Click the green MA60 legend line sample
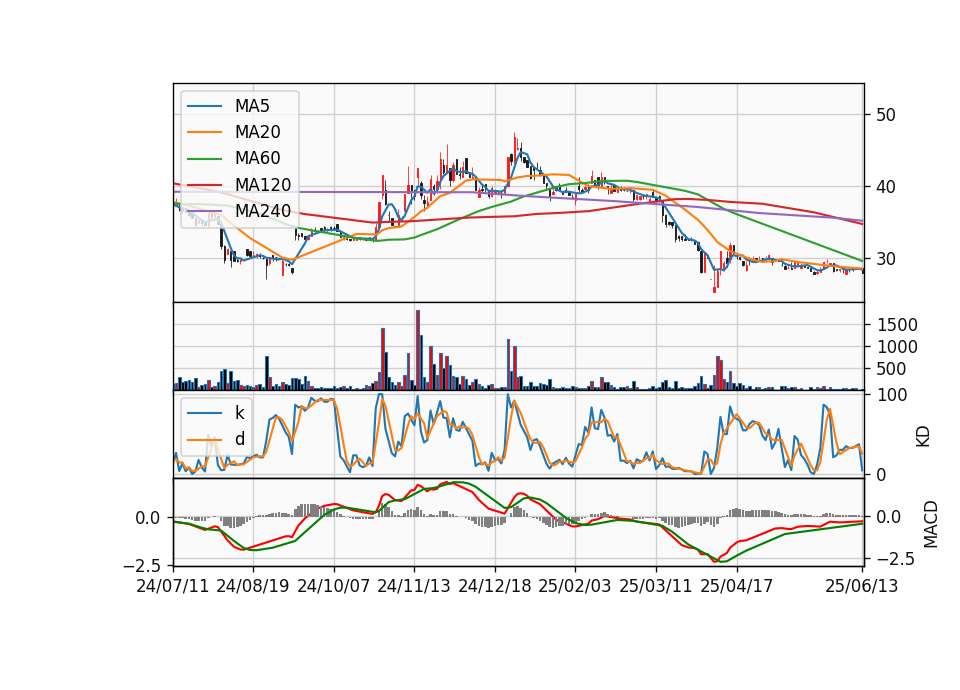The height and width of the screenshot is (690, 960). tap(204, 159)
